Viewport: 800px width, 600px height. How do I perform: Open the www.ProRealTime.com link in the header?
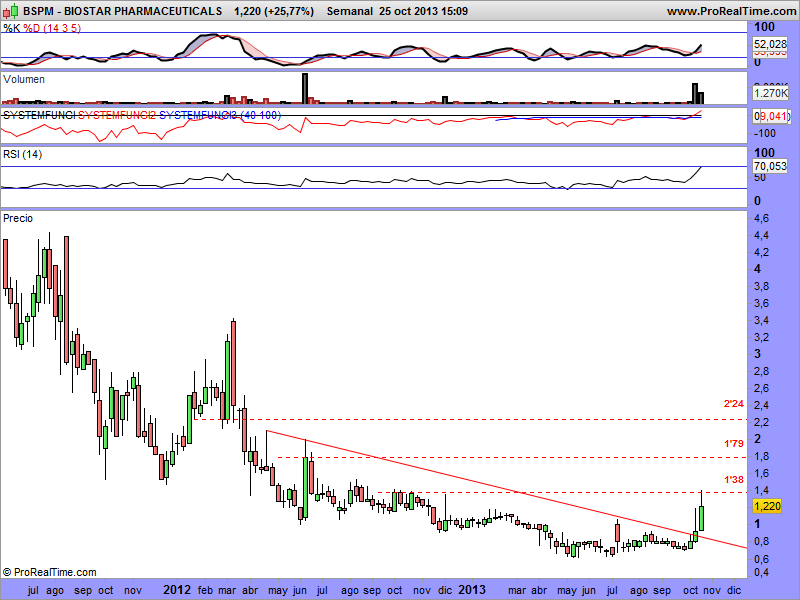click(733, 11)
